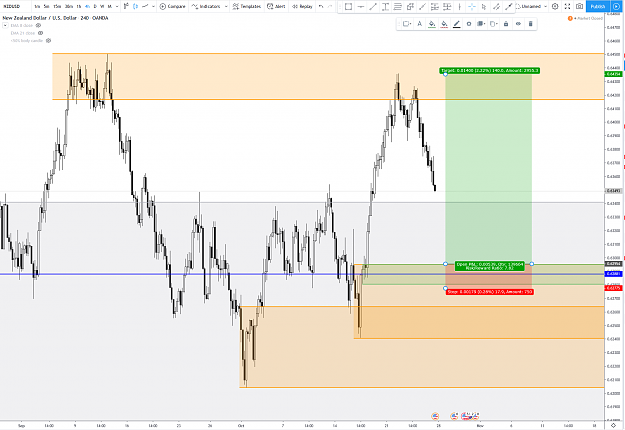Change the red stop fill color
The image size is (625, 430).
pyautogui.click(x=444, y=24)
